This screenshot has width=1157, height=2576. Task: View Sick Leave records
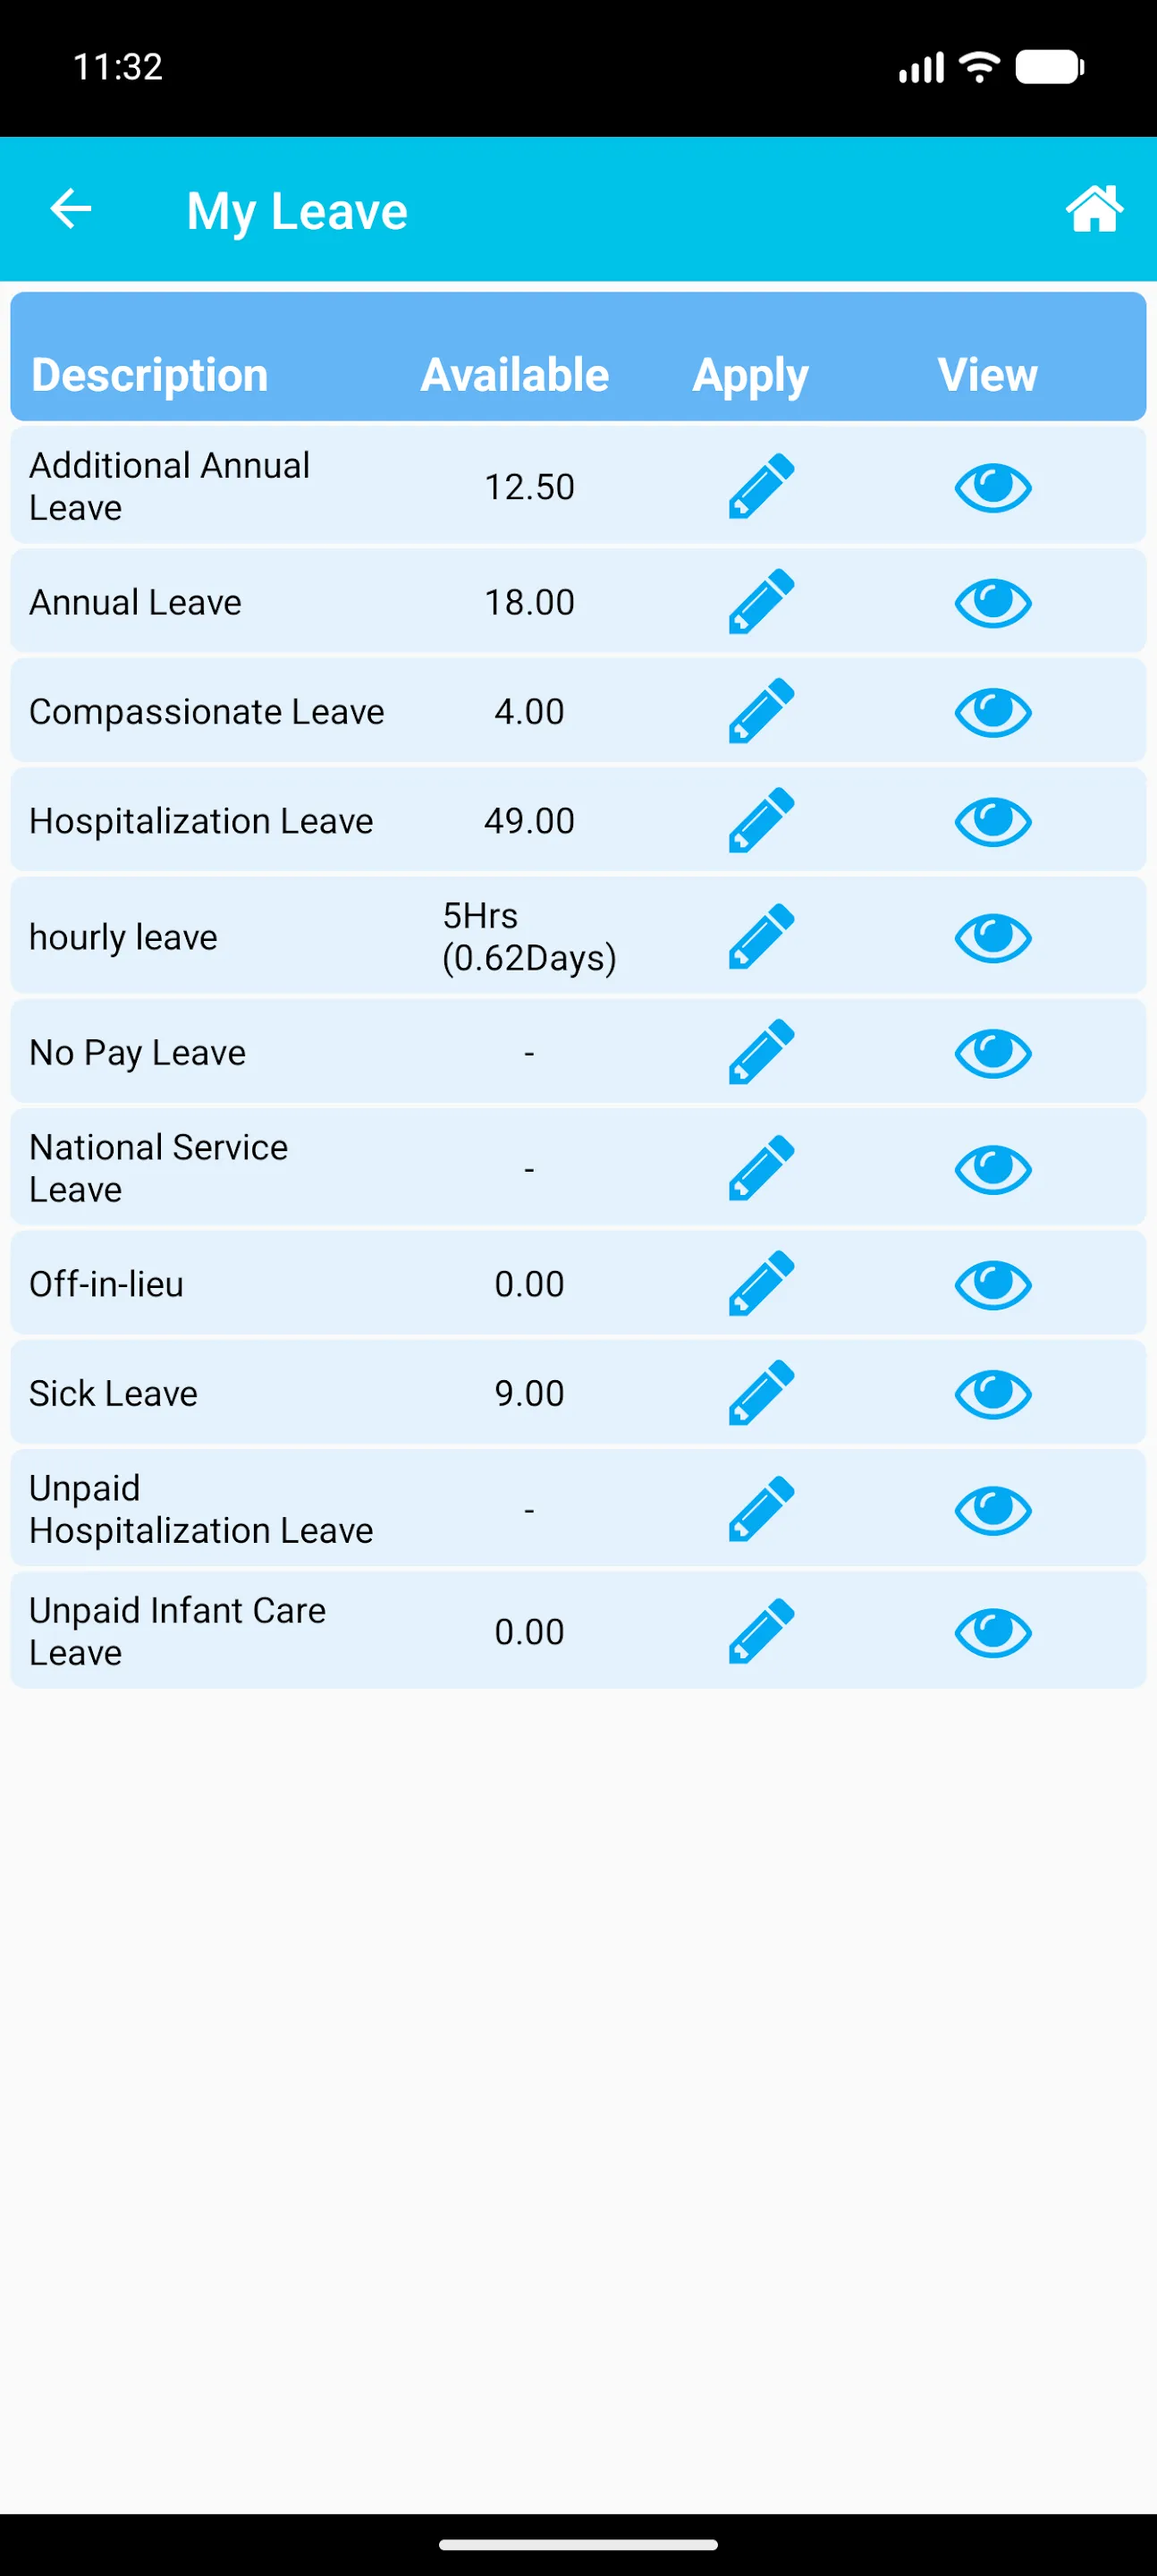(x=992, y=1393)
